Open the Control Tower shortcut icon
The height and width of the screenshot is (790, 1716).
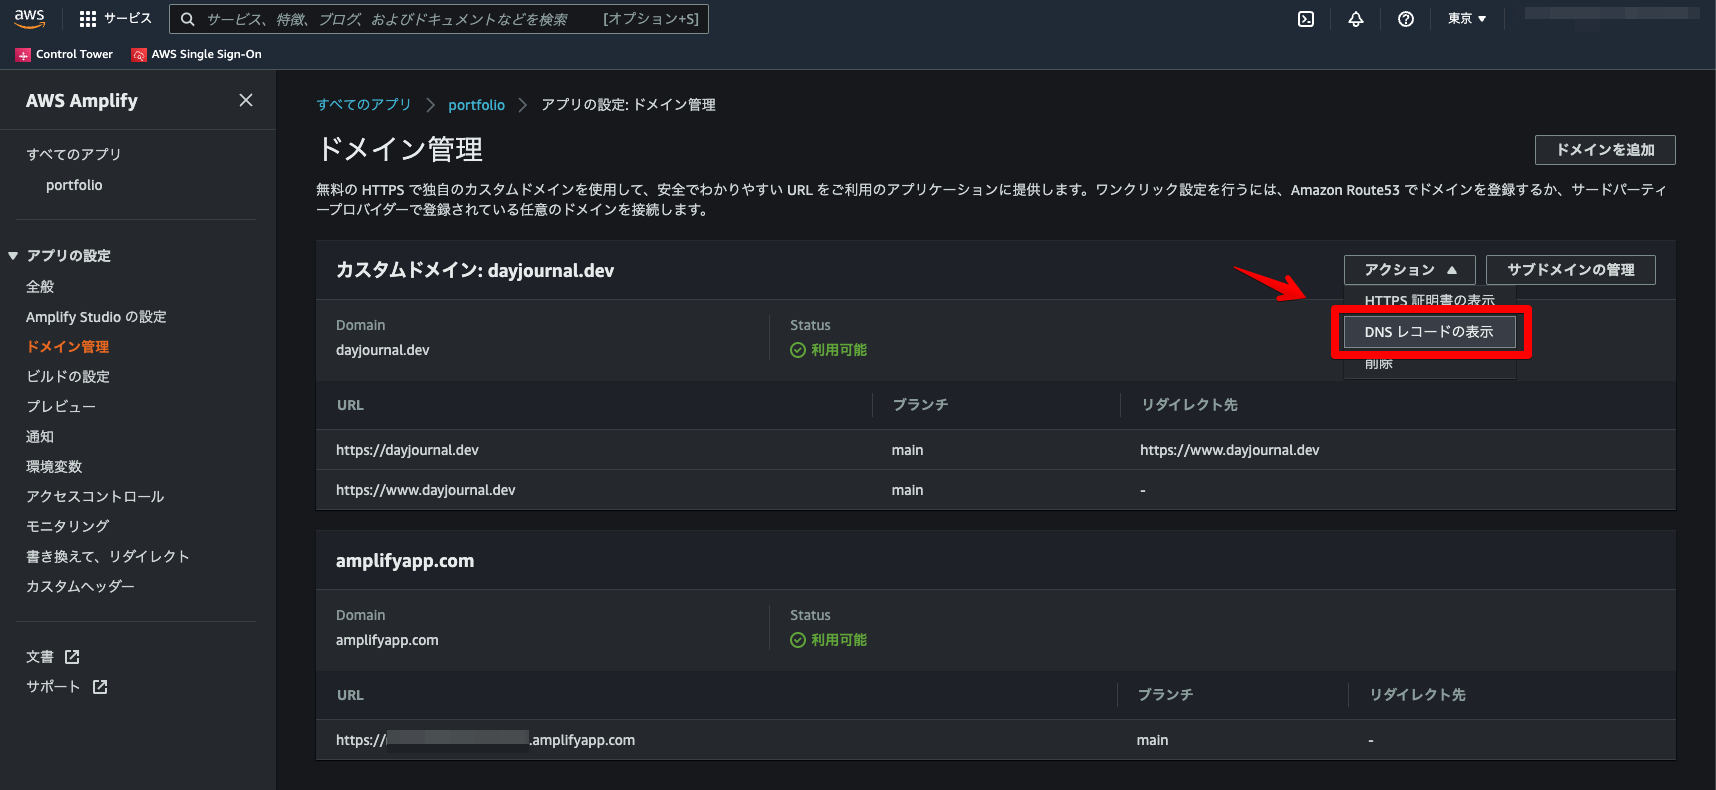(23, 55)
